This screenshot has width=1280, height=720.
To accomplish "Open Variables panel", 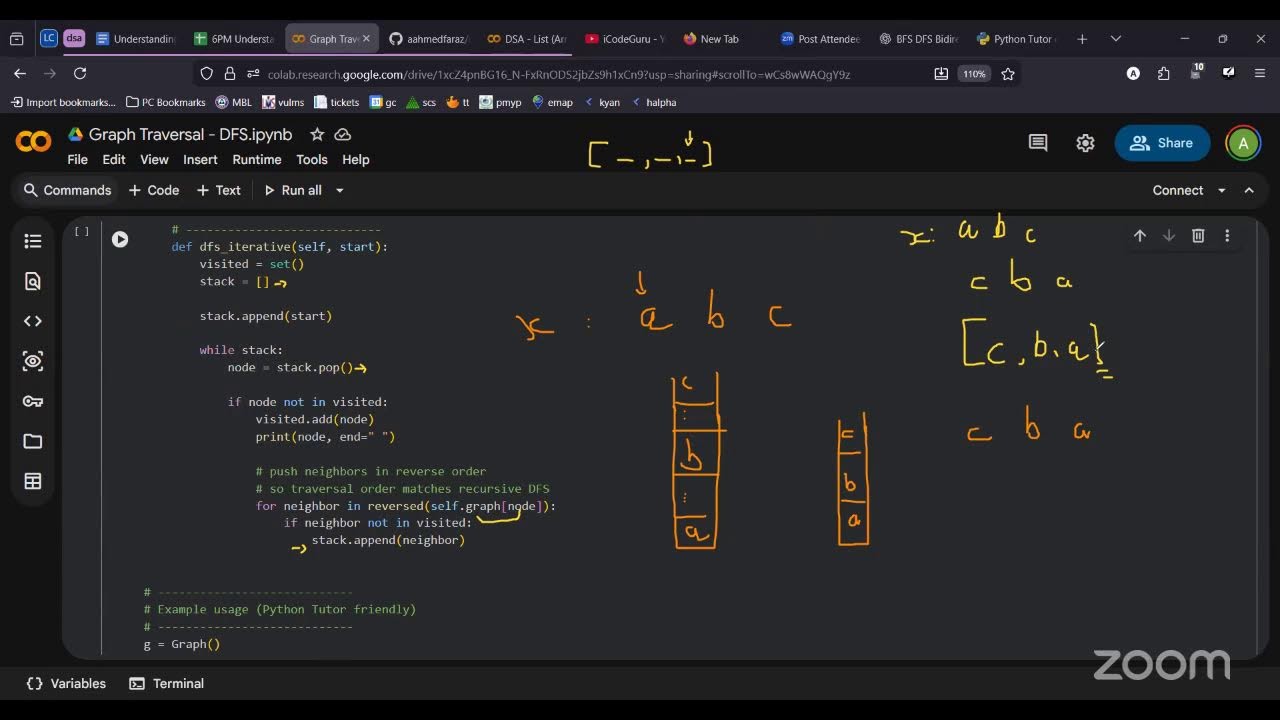I will click(66, 684).
